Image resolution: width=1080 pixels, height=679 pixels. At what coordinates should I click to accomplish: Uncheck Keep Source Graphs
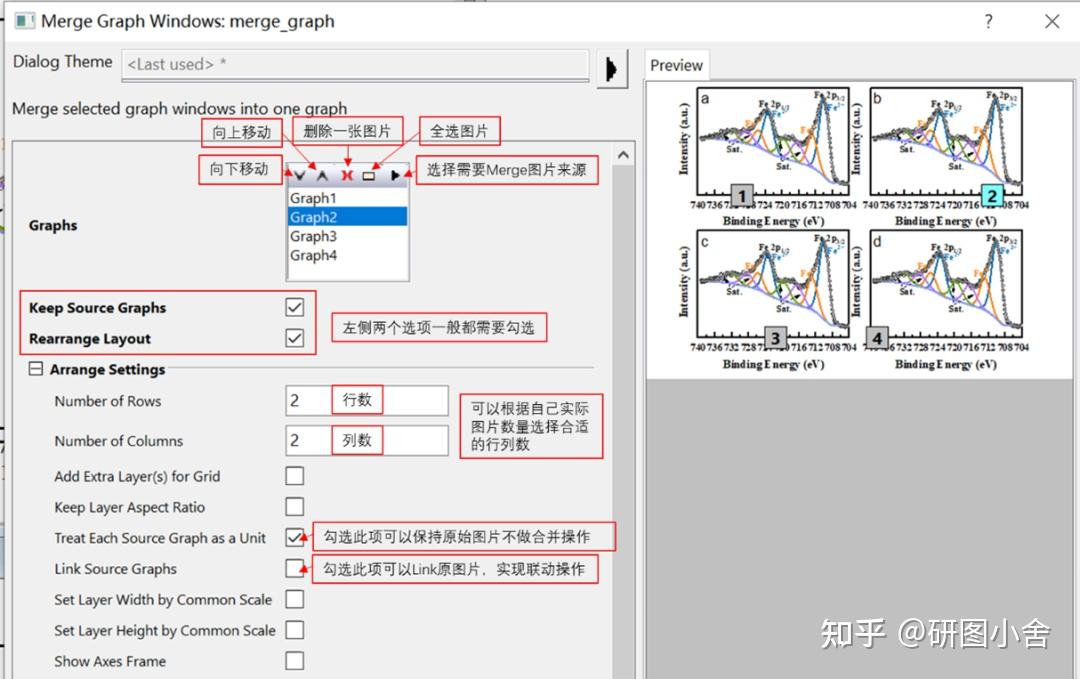[x=294, y=307]
